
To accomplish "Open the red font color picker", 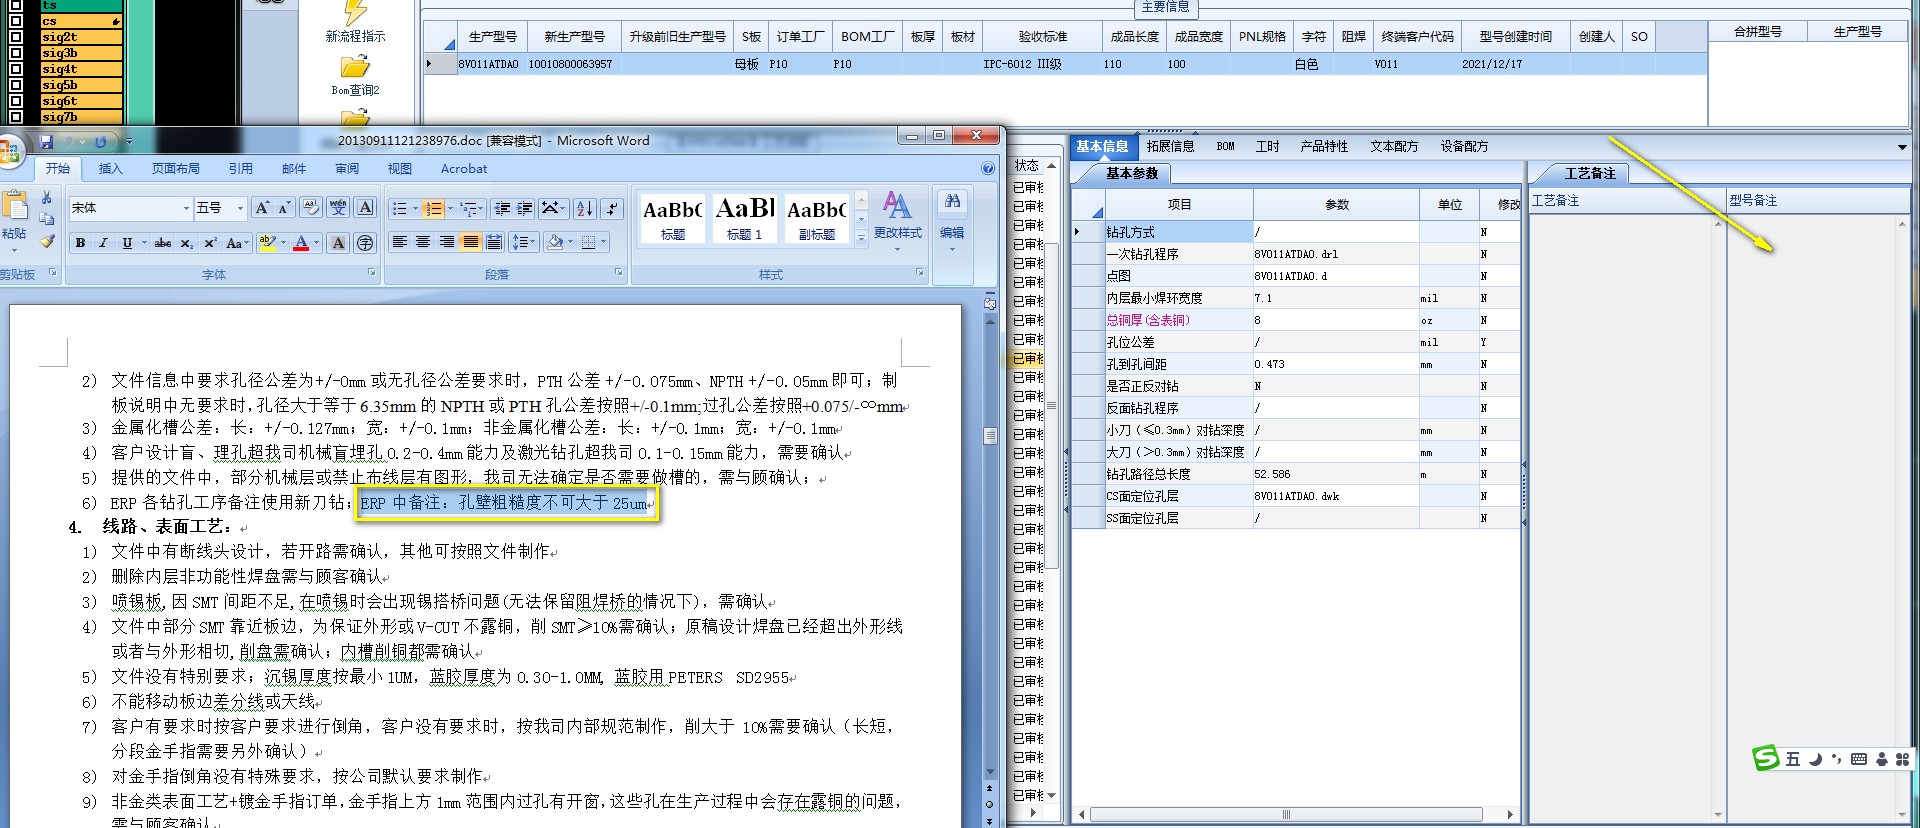I will 317,243.
